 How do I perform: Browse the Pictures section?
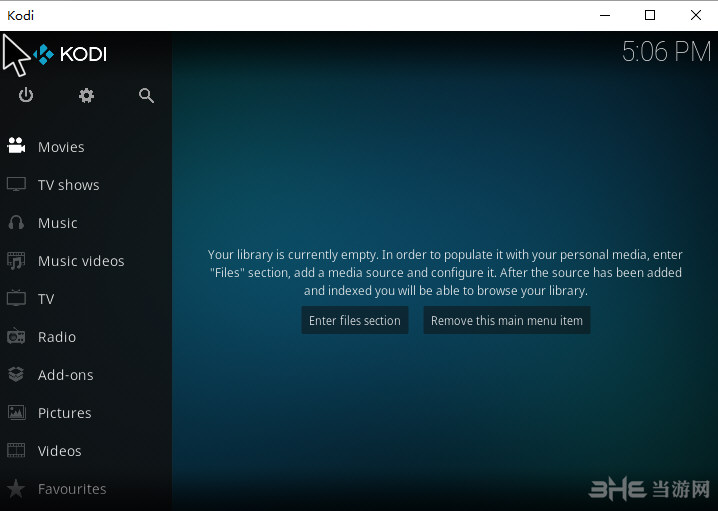86,413
